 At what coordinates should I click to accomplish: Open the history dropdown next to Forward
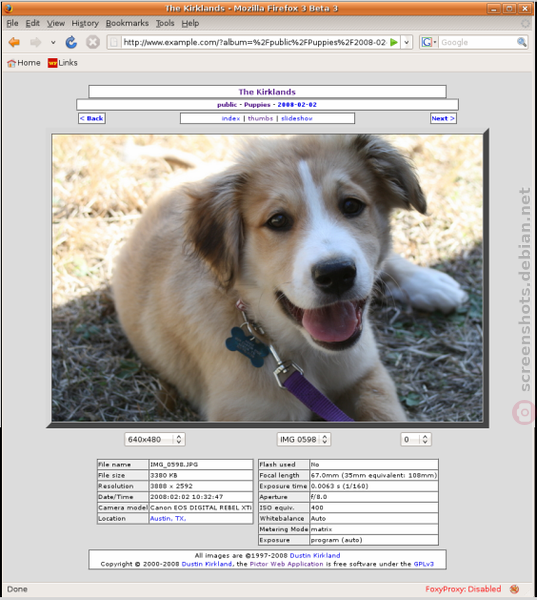[53, 42]
